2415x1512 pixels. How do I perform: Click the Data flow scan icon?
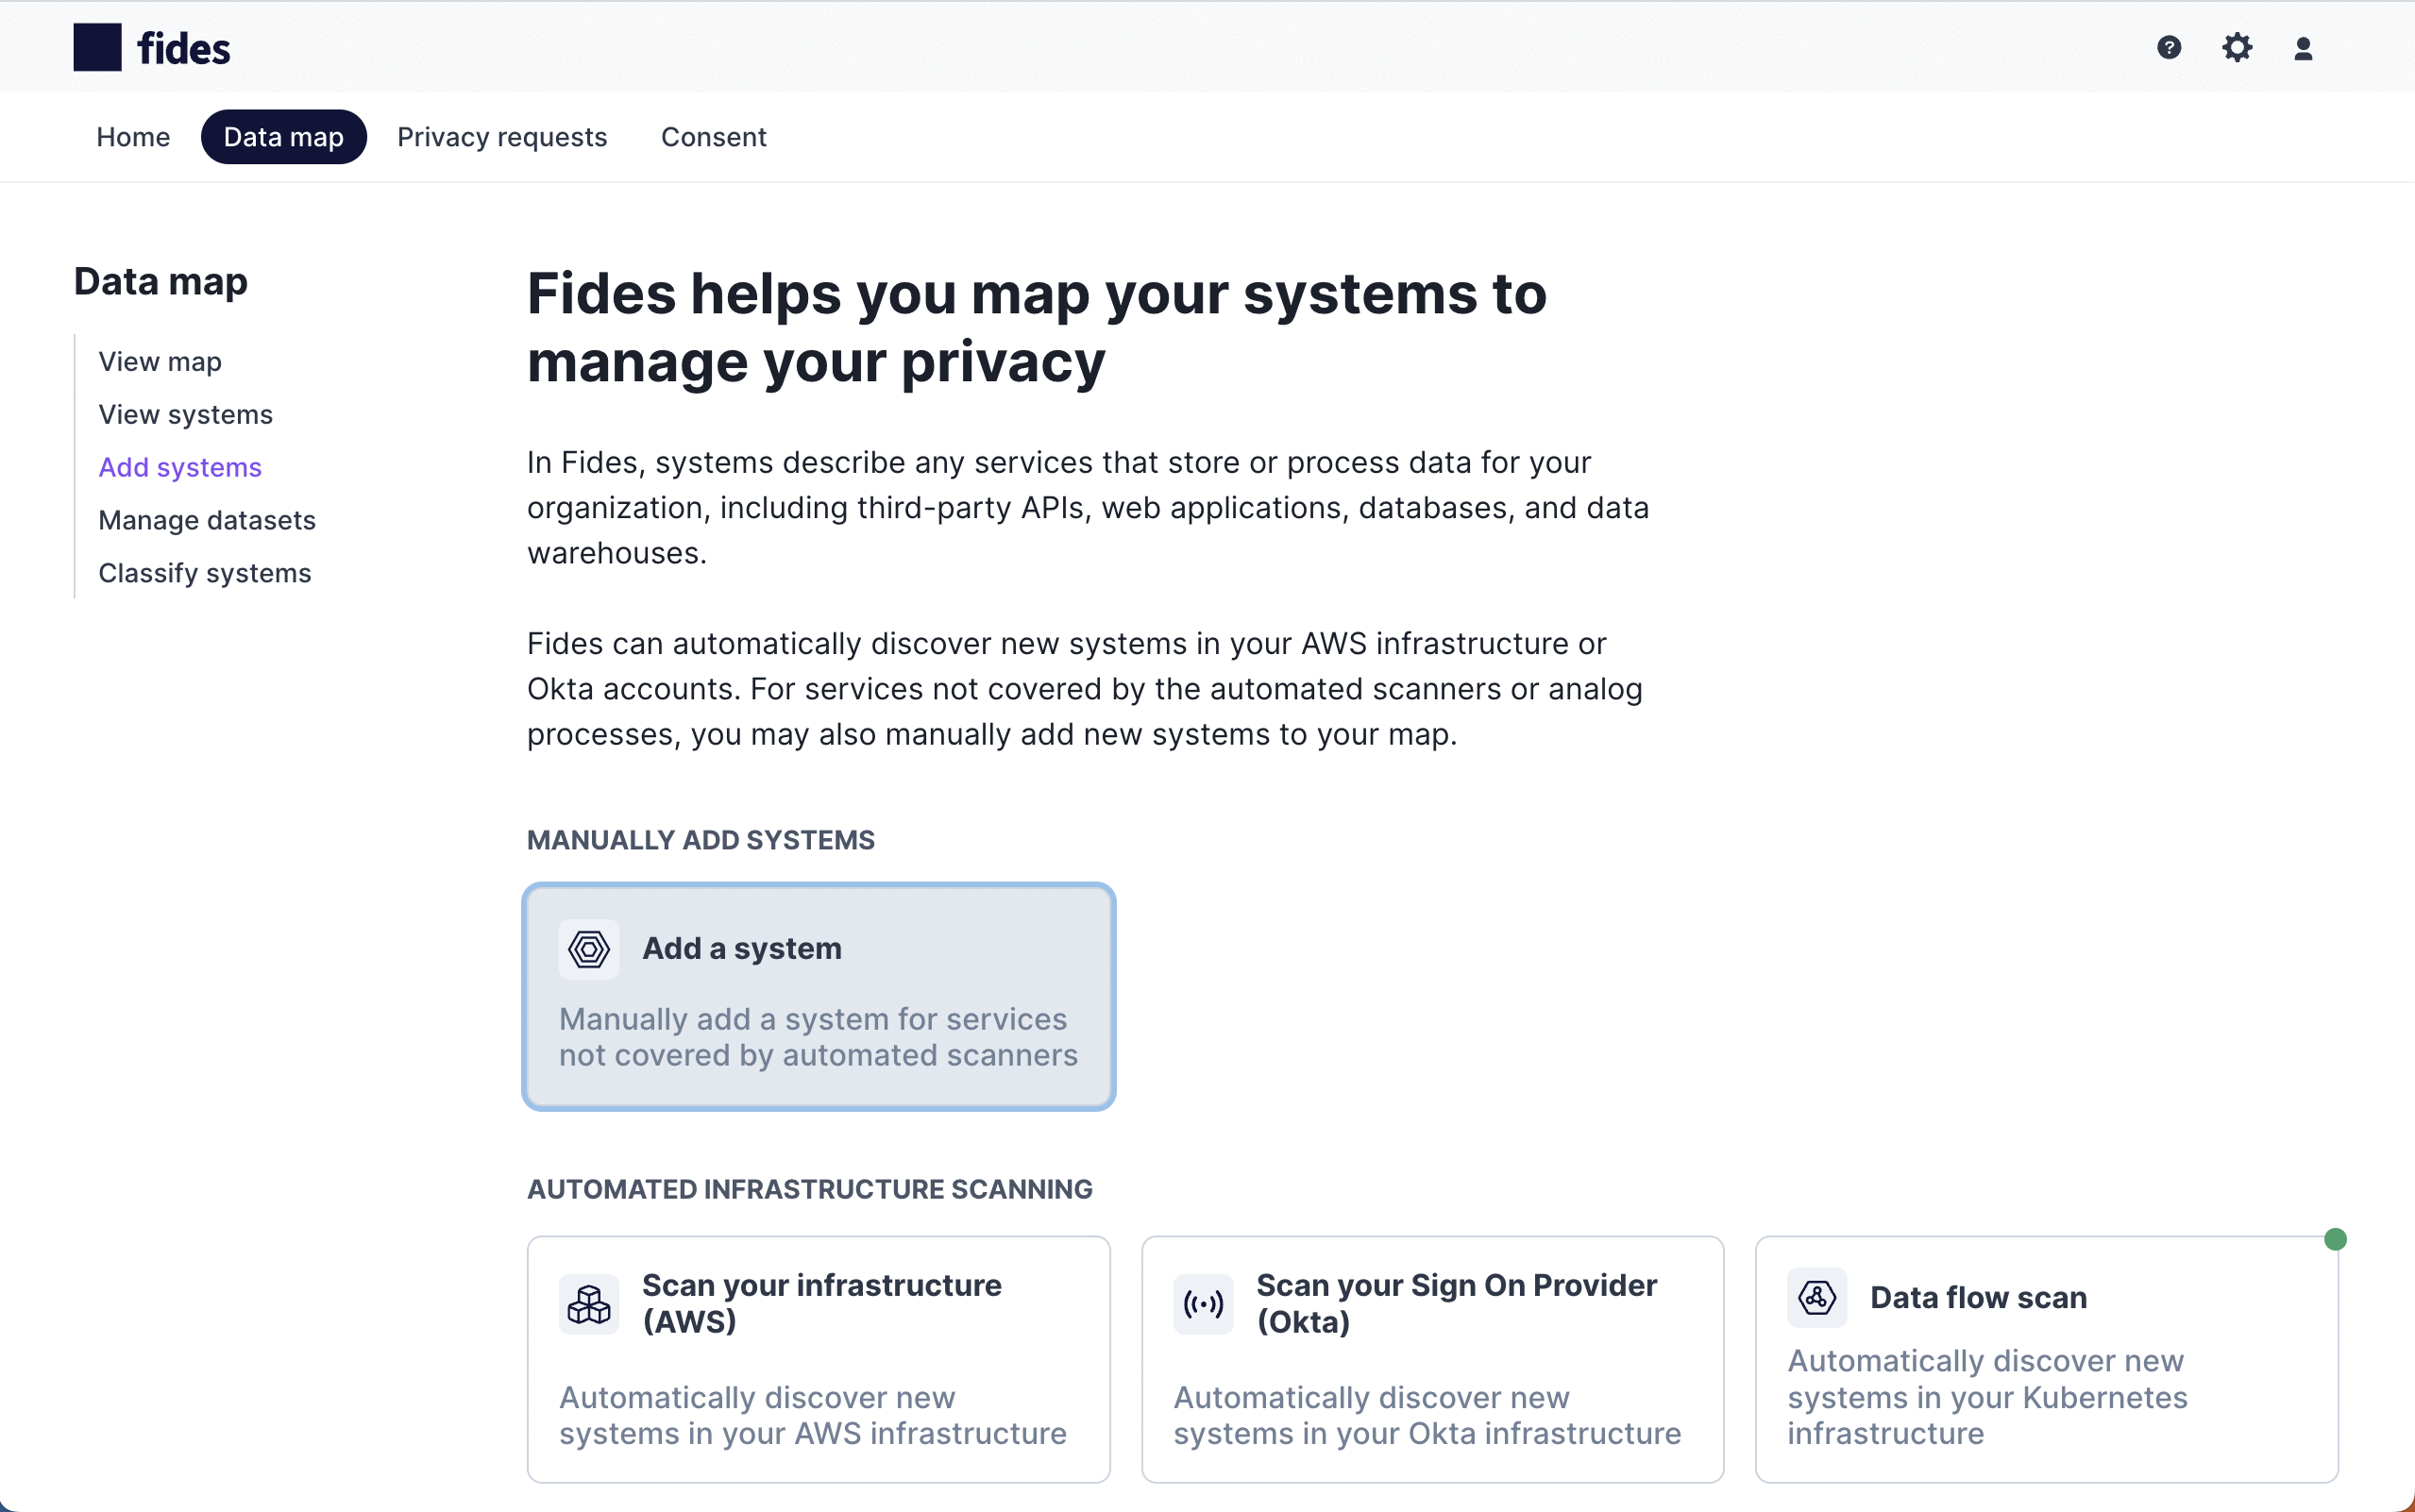pyautogui.click(x=1816, y=1297)
